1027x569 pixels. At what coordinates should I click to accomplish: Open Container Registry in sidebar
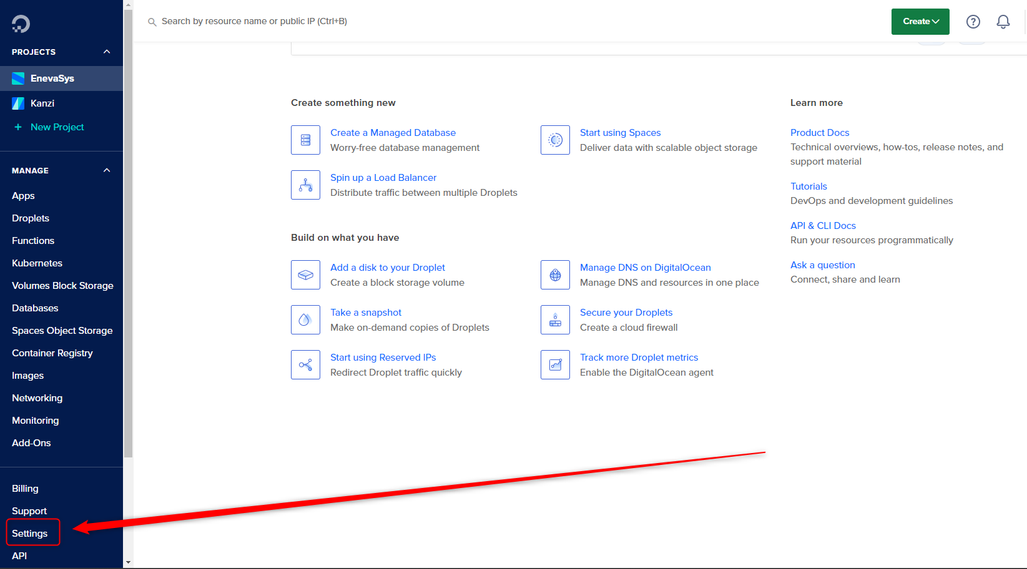point(52,353)
